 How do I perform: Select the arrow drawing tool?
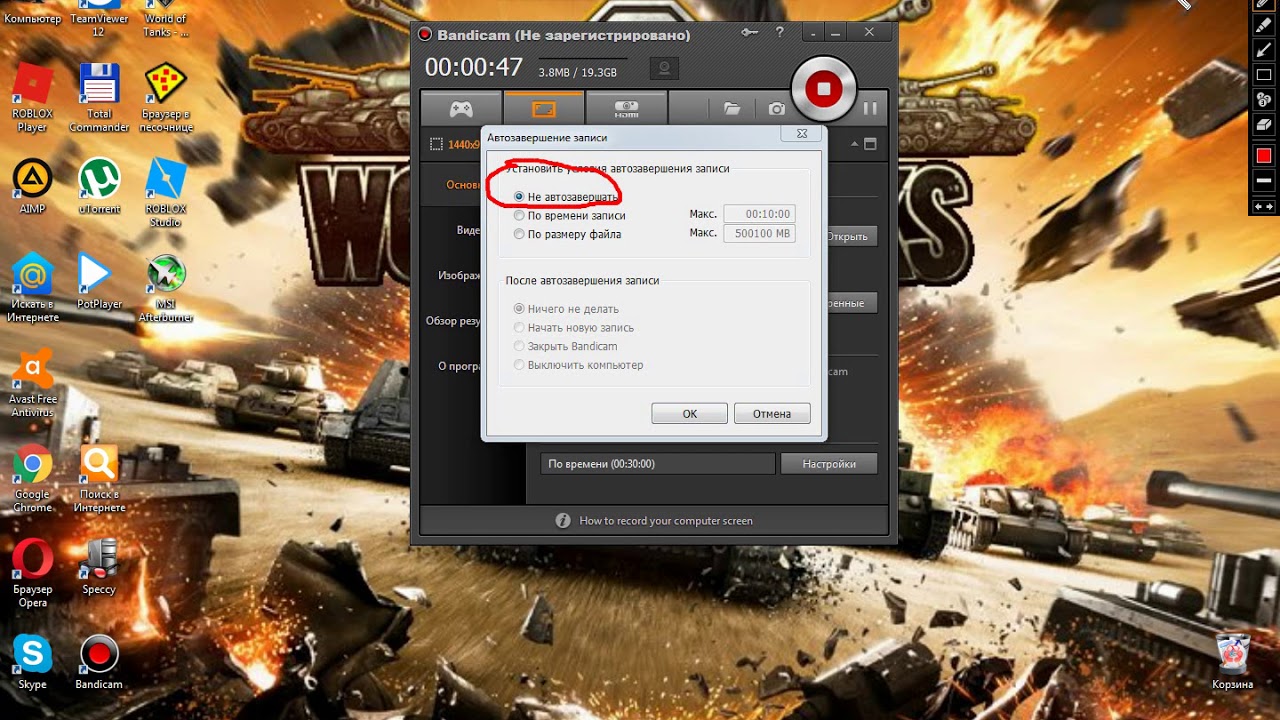click(x=1264, y=50)
